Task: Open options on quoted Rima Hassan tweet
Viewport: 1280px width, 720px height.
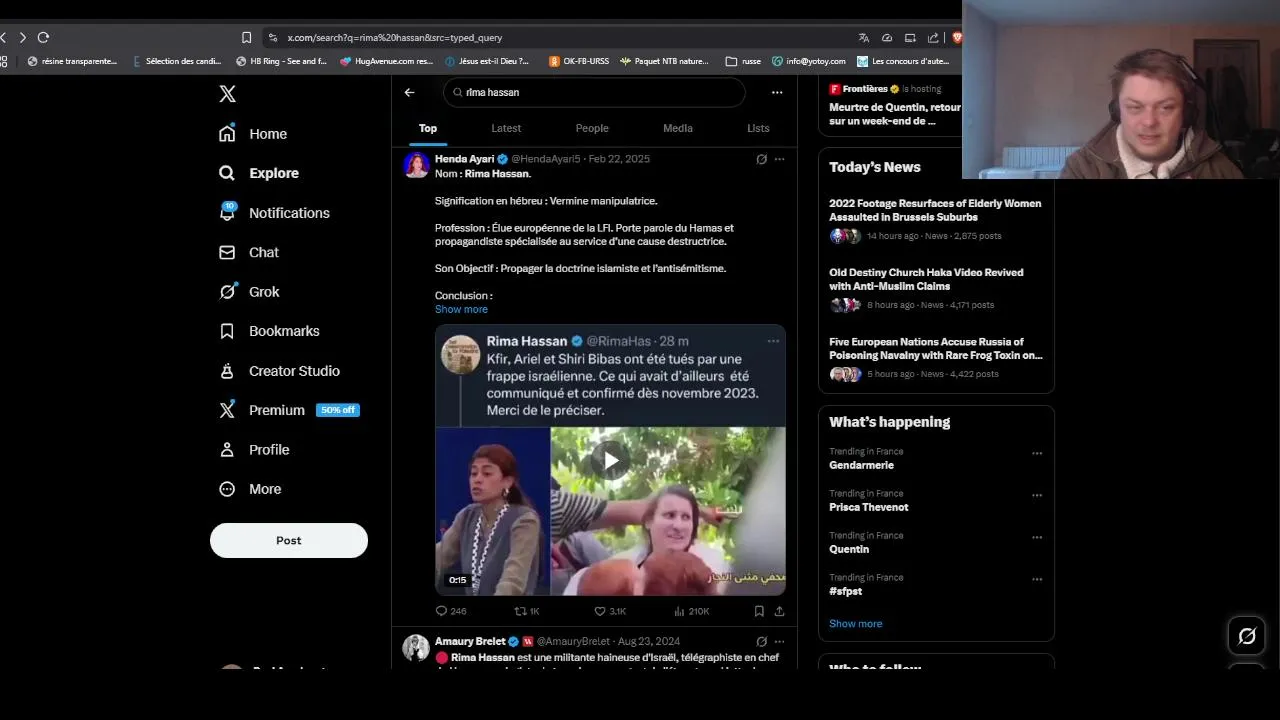Action: (x=773, y=341)
